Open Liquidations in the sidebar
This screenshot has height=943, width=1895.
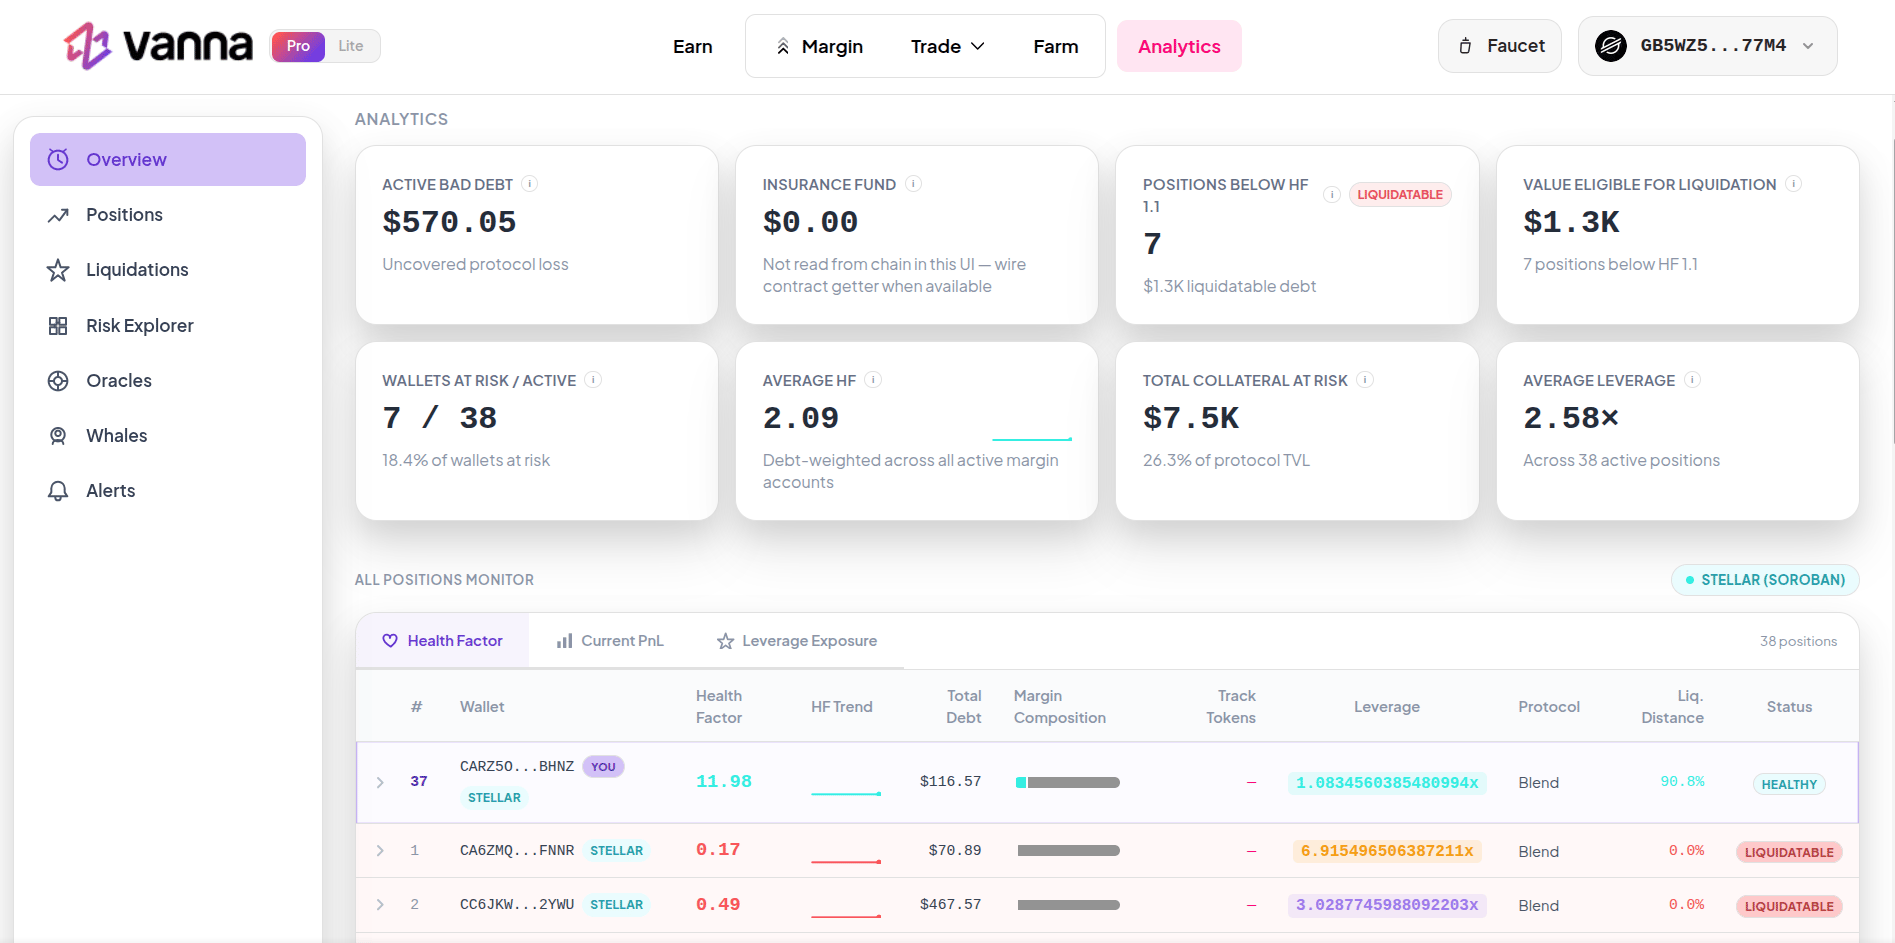168,270
